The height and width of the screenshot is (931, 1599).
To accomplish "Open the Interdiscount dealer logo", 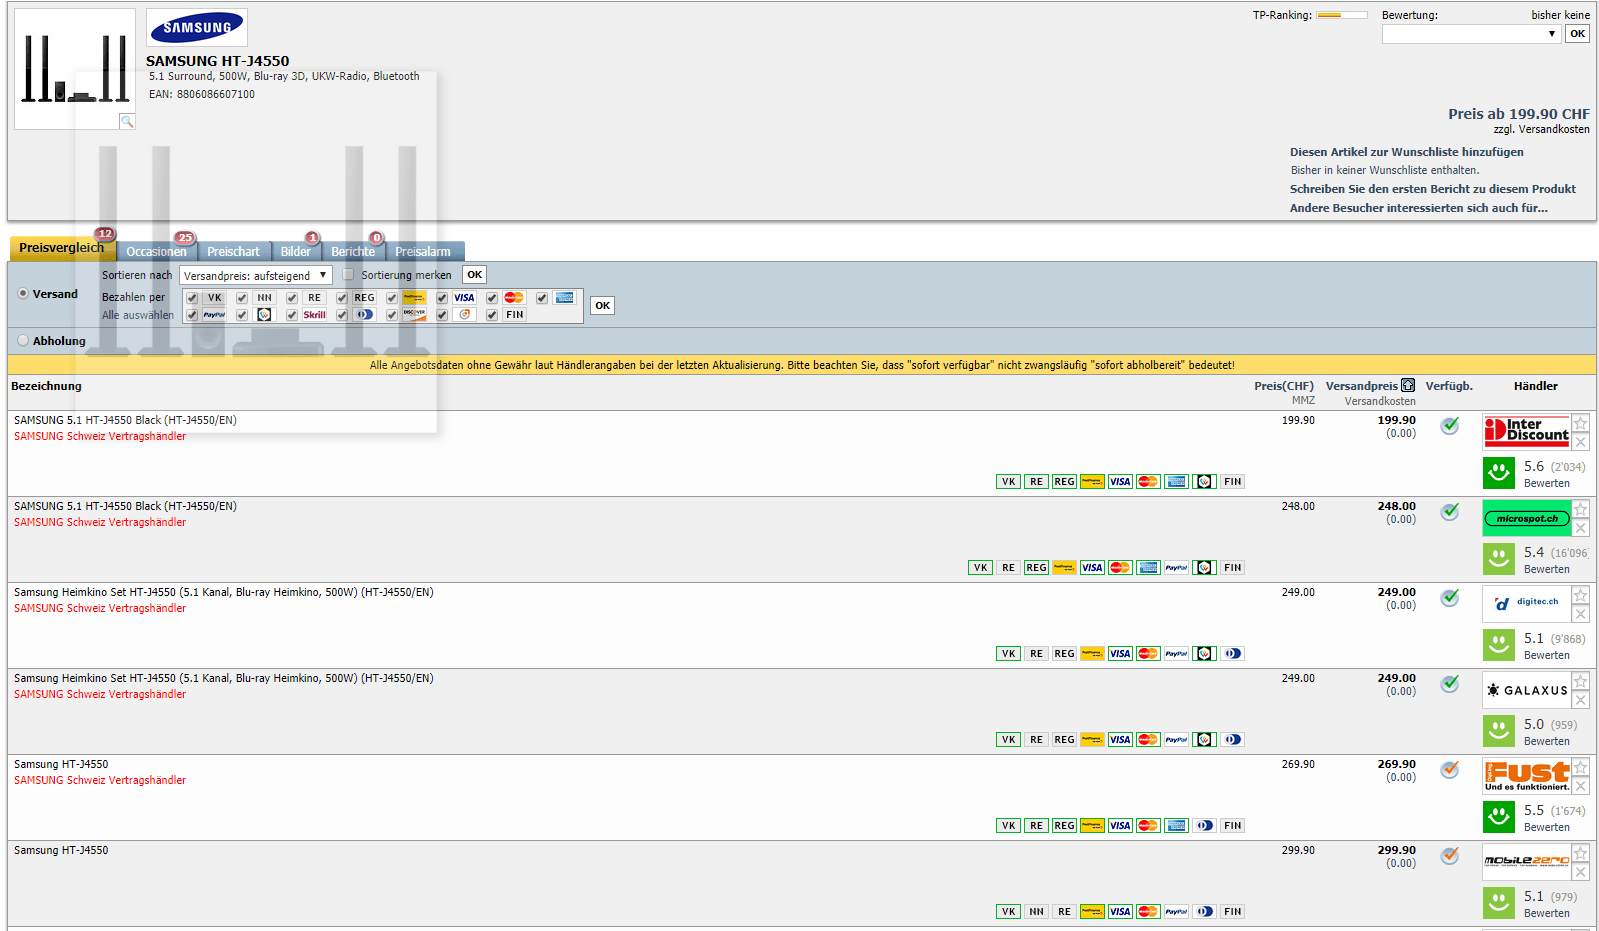I will click(1526, 431).
